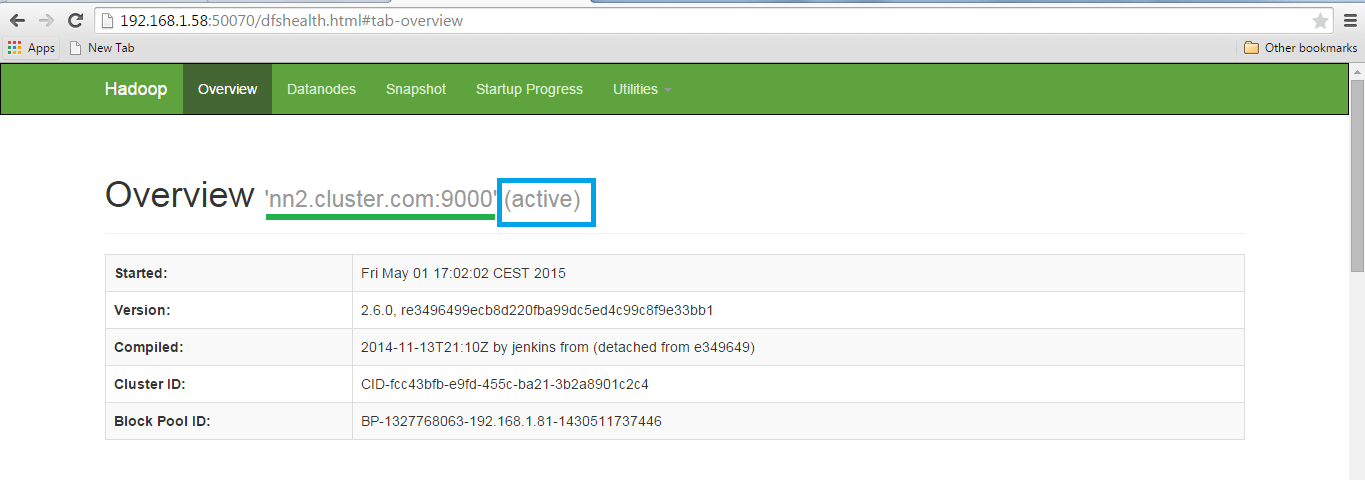Image resolution: width=1365 pixels, height=480 pixels.
Task: Bookmark this page with the star icon
Action: [x=1320, y=21]
